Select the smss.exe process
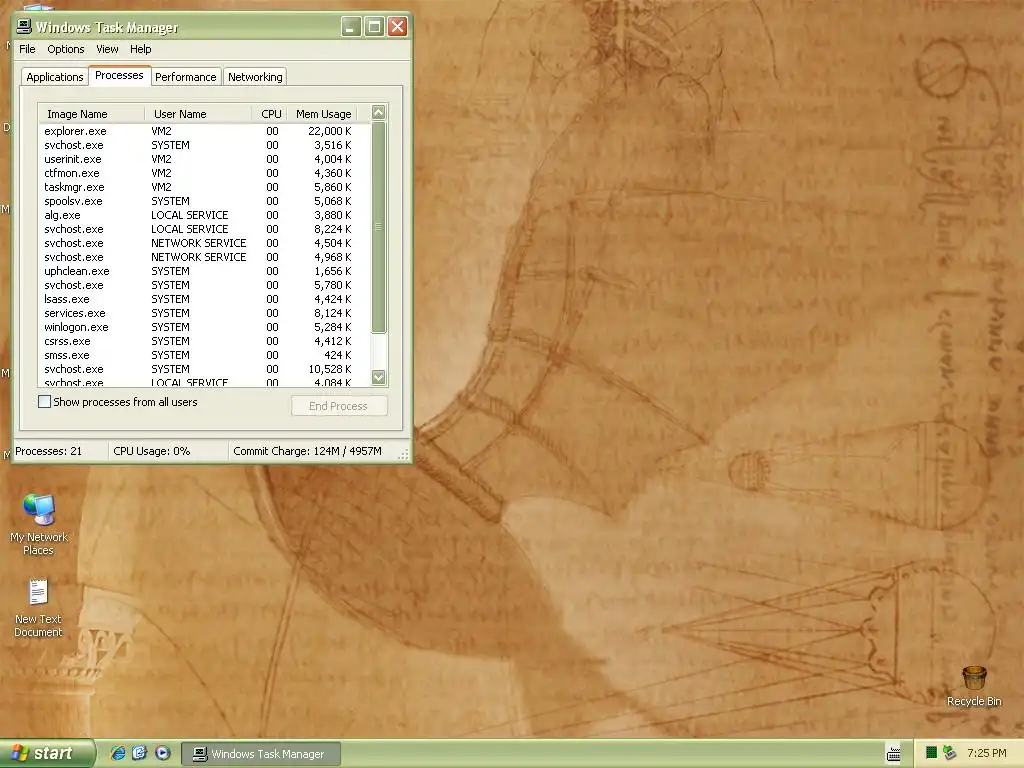 204,355
